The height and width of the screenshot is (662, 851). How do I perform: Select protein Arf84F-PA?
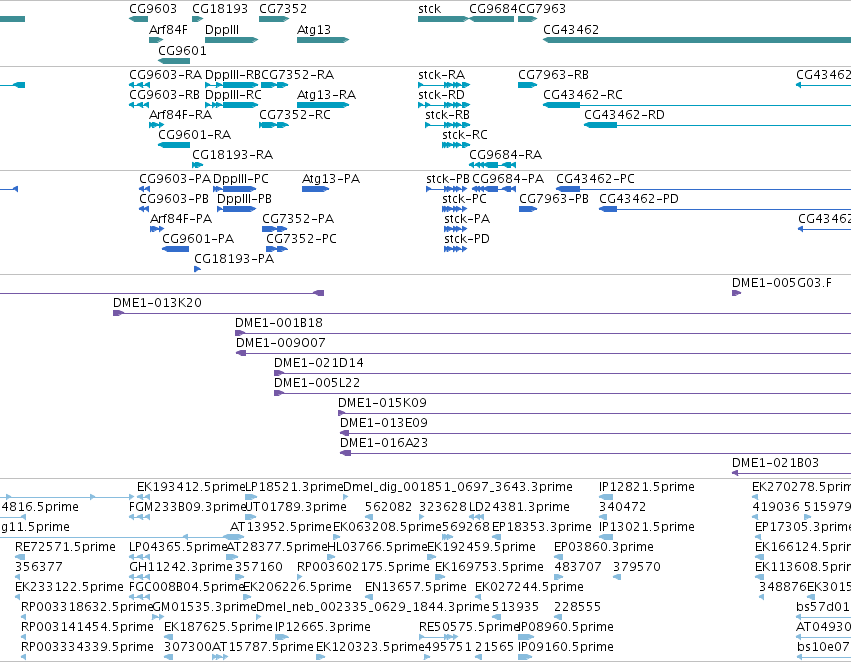pyautogui.click(x=157, y=229)
